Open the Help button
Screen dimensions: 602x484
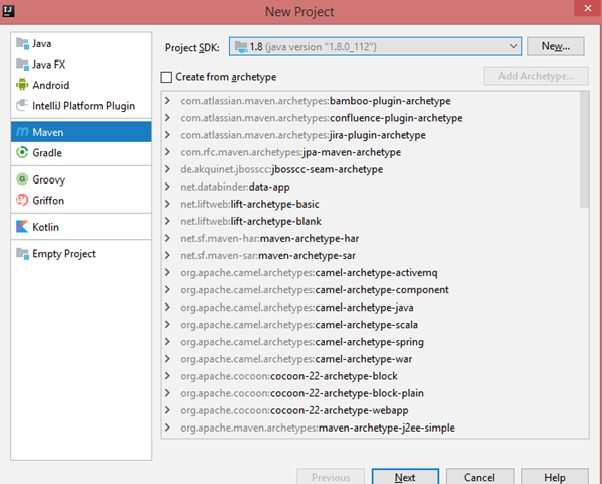click(x=555, y=477)
